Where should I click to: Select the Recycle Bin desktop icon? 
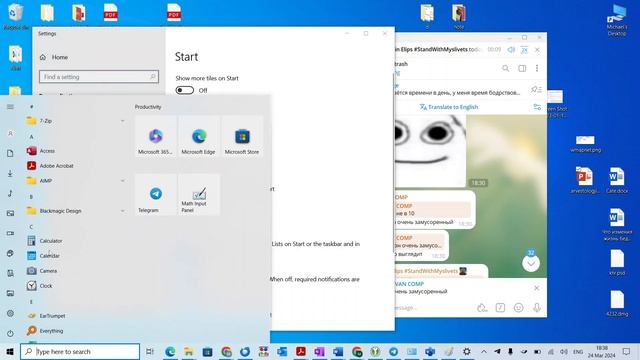(16, 17)
